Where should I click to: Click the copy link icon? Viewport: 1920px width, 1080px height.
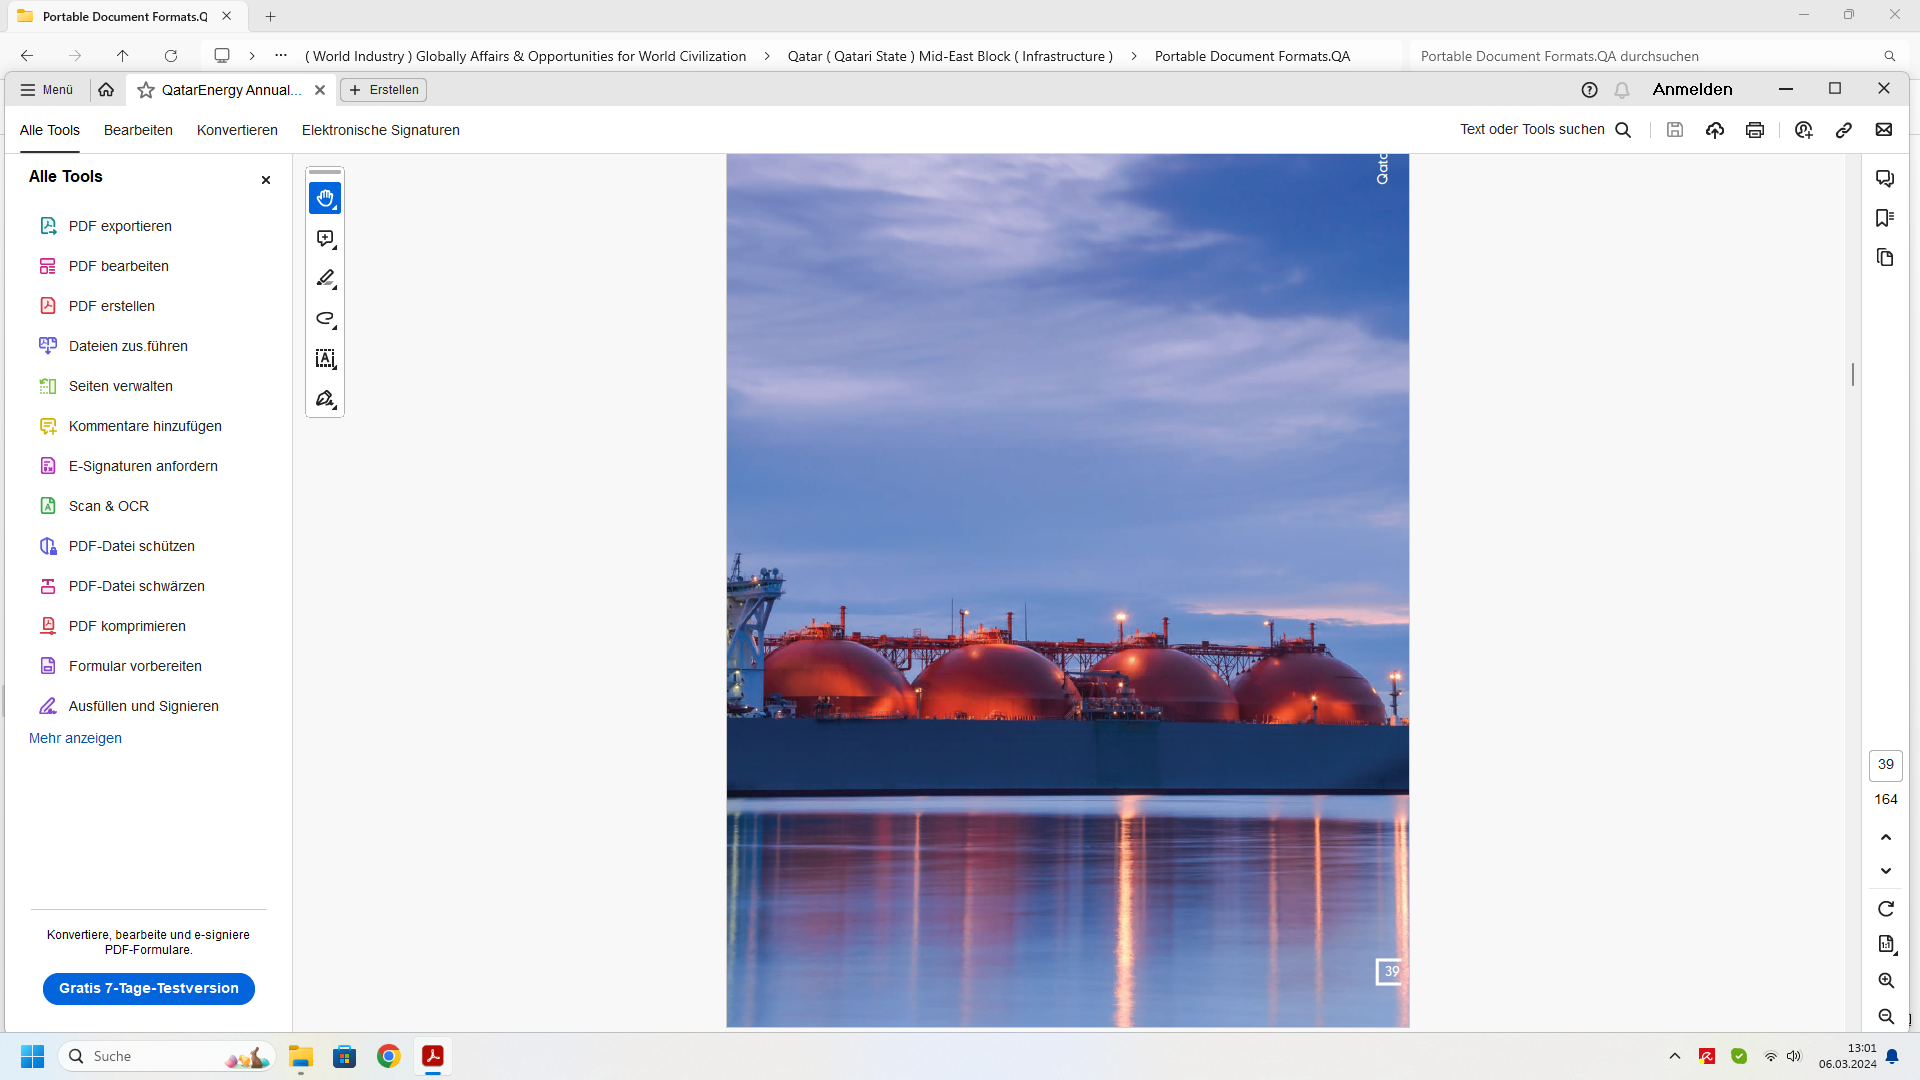click(x=1844, y=130)
